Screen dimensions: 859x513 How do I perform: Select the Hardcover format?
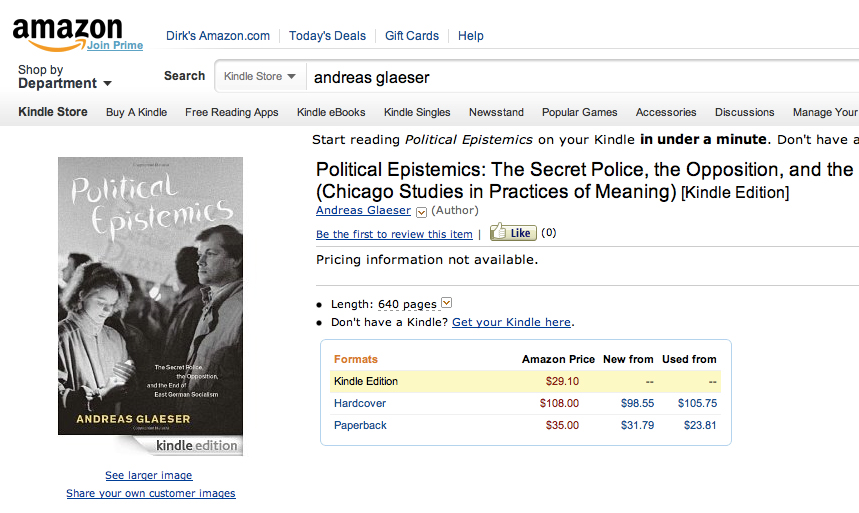(360, 403)
